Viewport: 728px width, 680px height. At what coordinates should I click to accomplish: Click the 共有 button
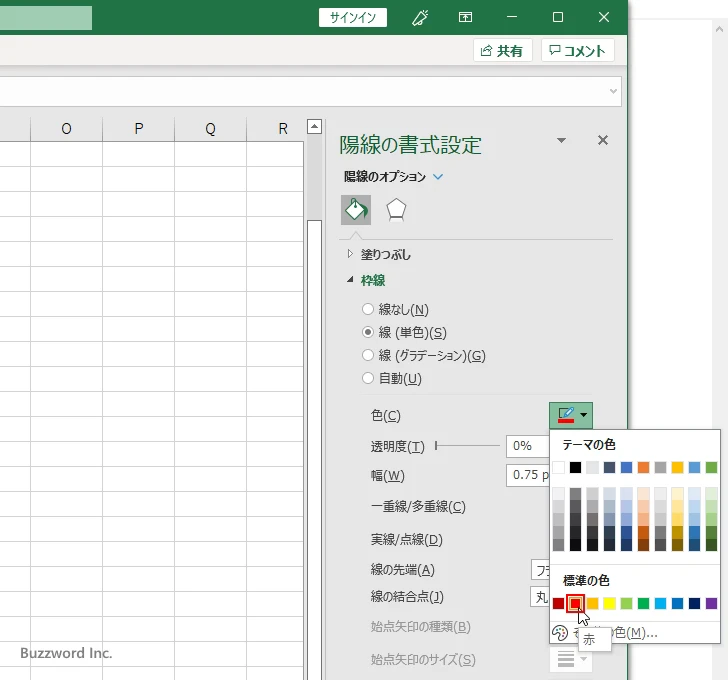tap(502, 50)
